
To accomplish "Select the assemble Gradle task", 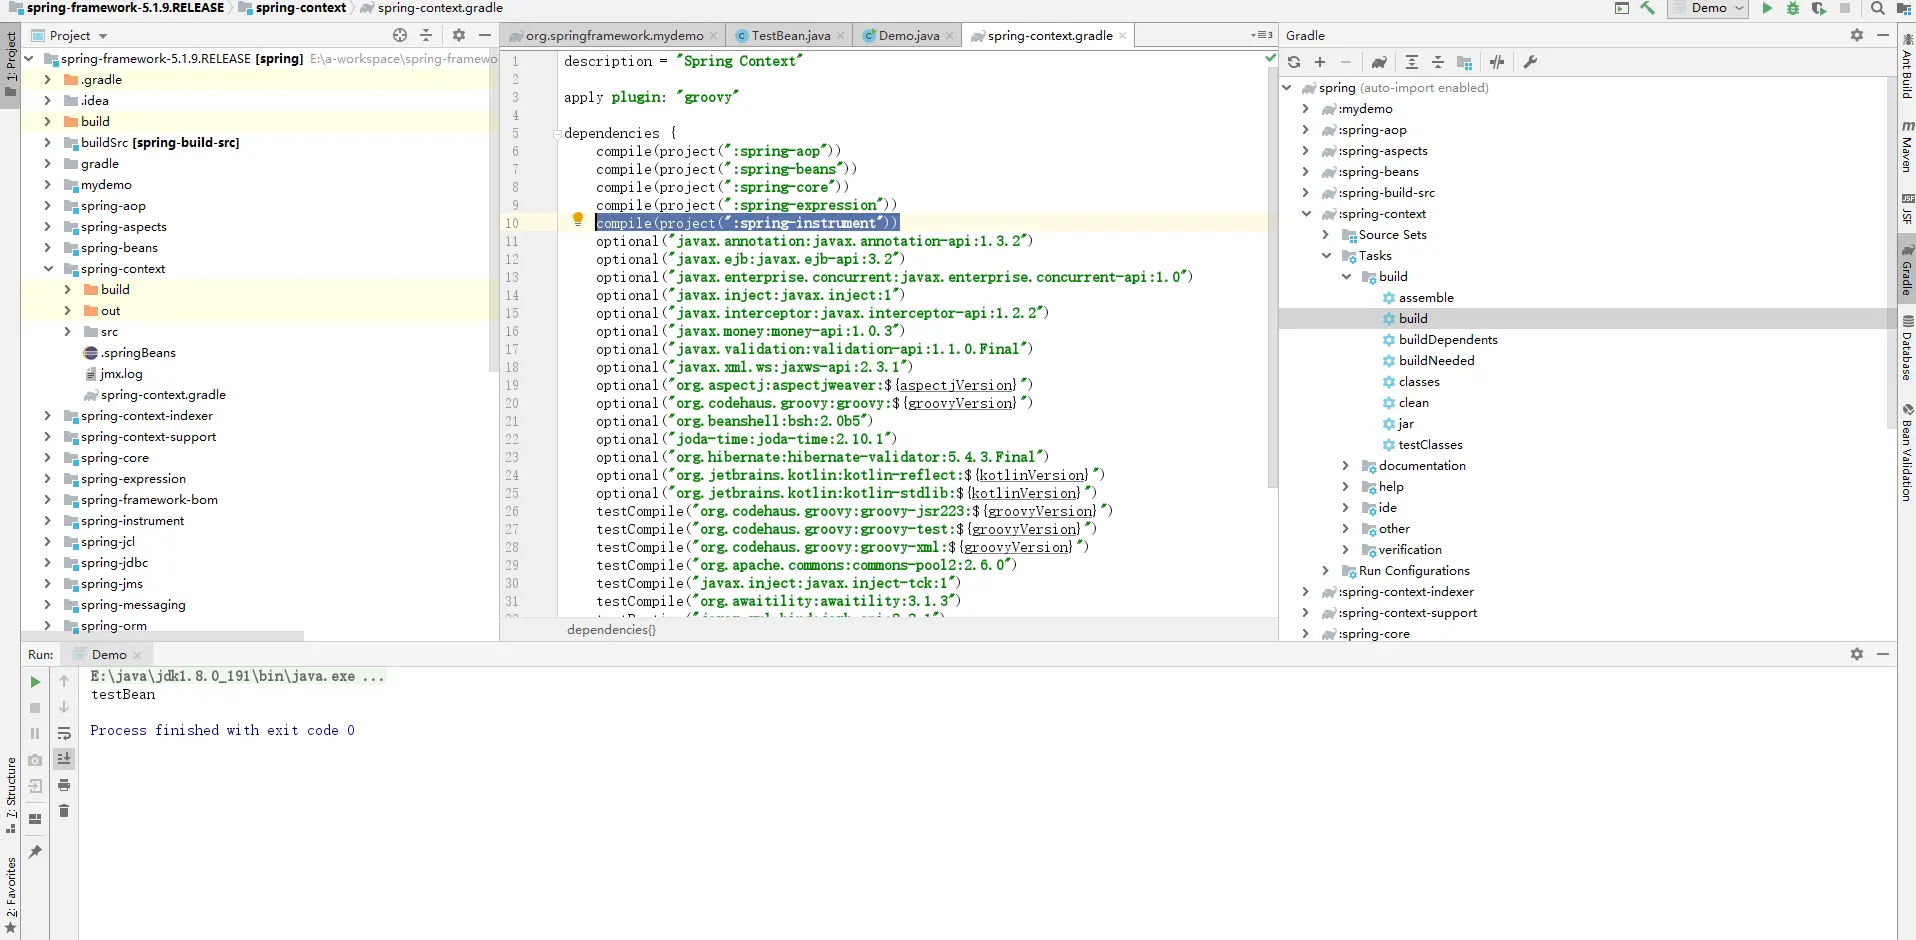I will (1426, 298).
